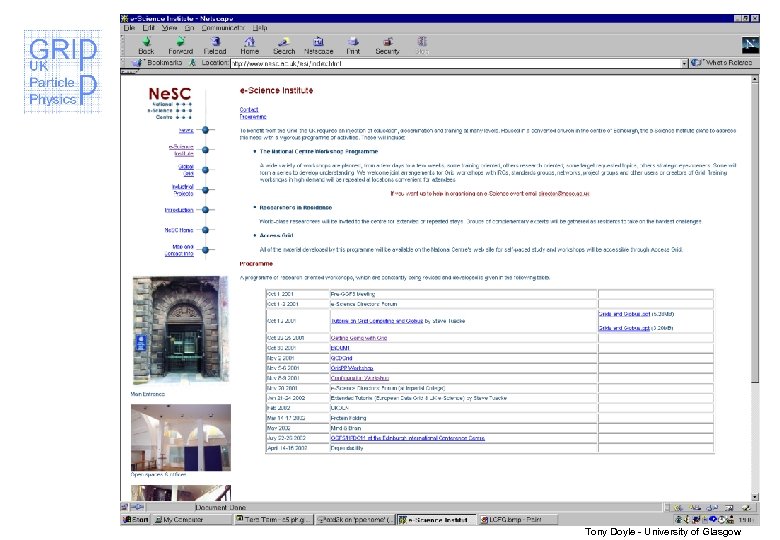Open the View menu
This screenshot has width=780, height=540.
point(169,28)
